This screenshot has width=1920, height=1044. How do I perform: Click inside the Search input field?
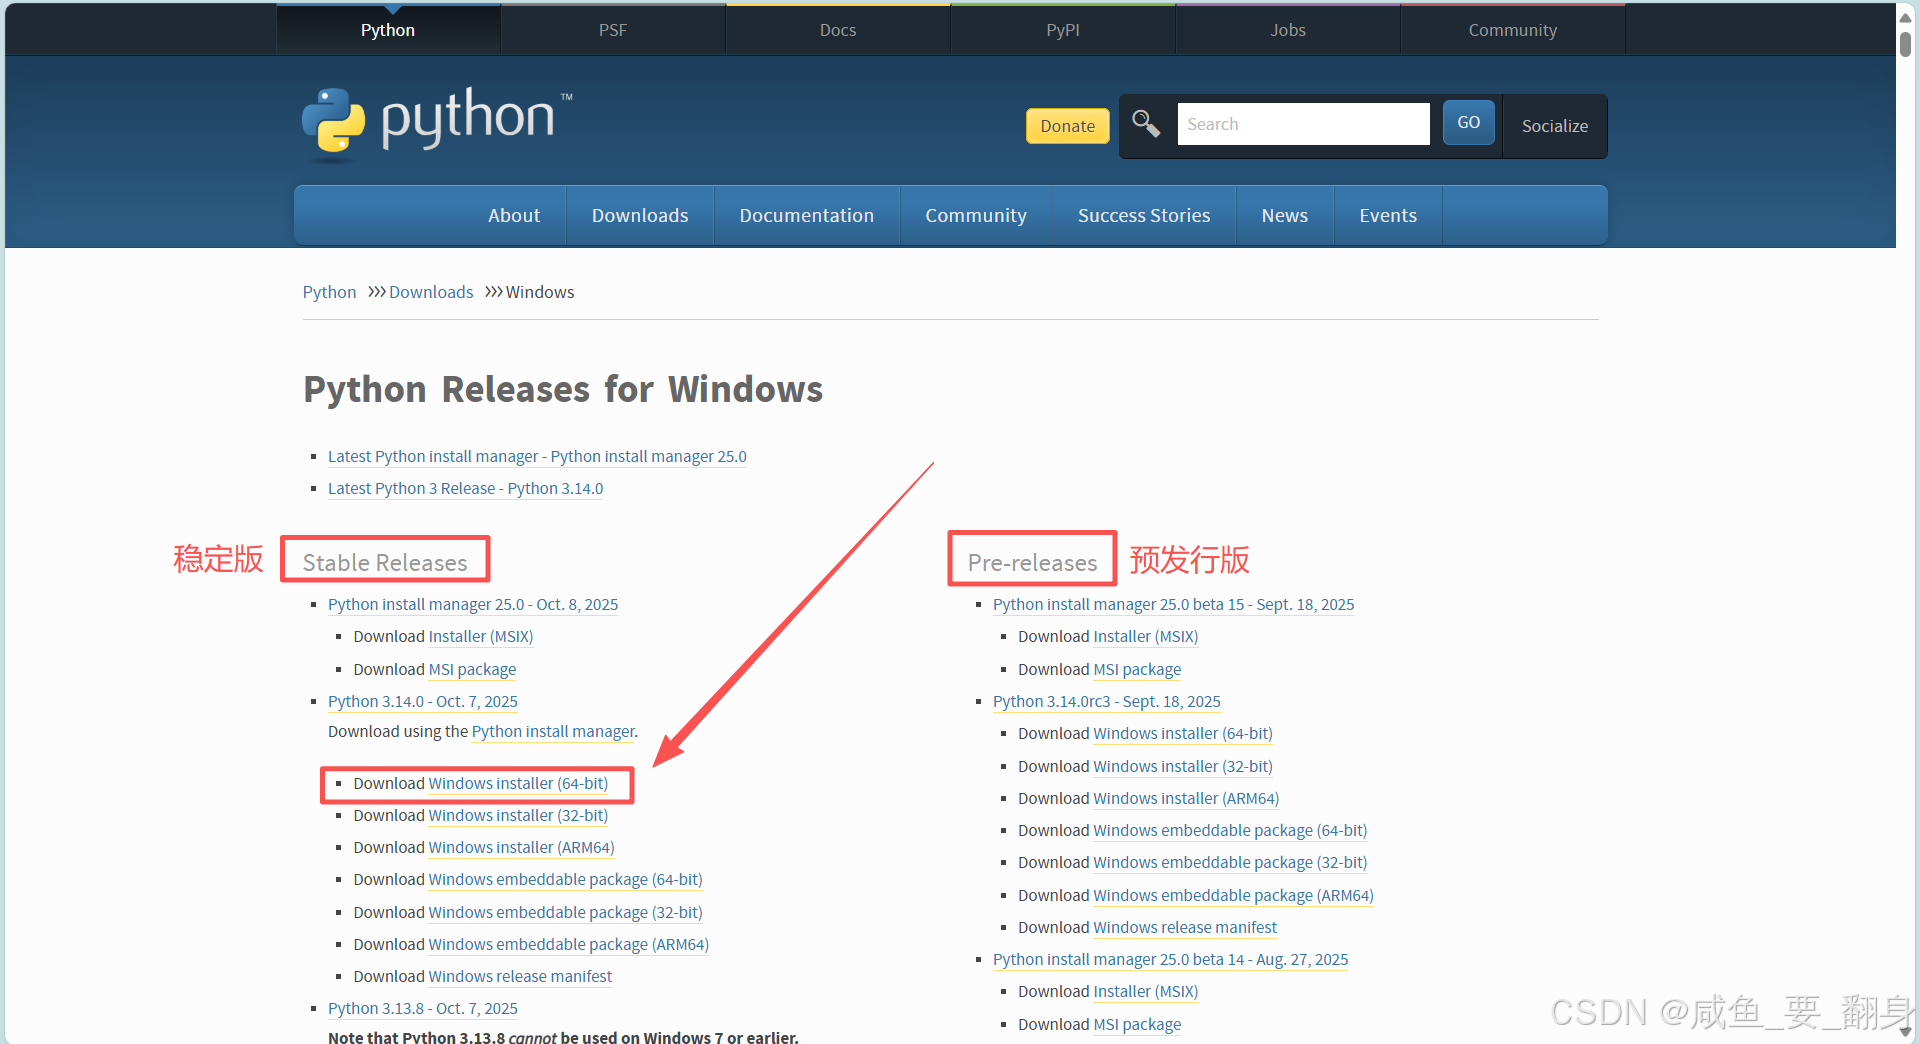(x=1303, y=124)
